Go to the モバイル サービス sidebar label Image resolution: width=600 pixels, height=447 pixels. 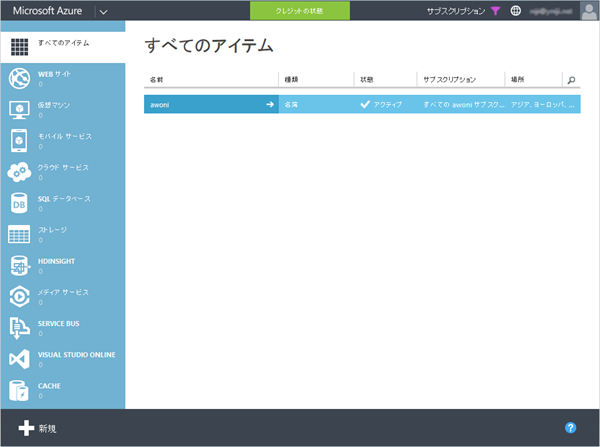pos(65,137)
